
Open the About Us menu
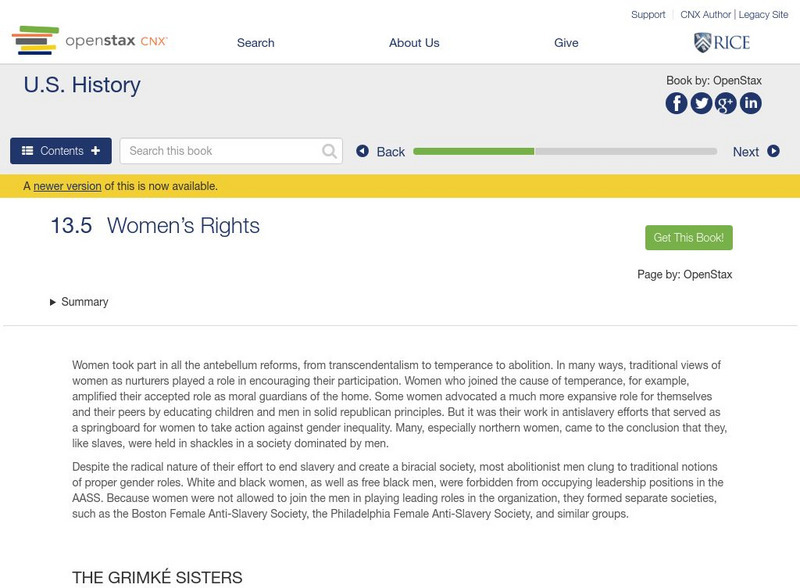tap(414, 43)
